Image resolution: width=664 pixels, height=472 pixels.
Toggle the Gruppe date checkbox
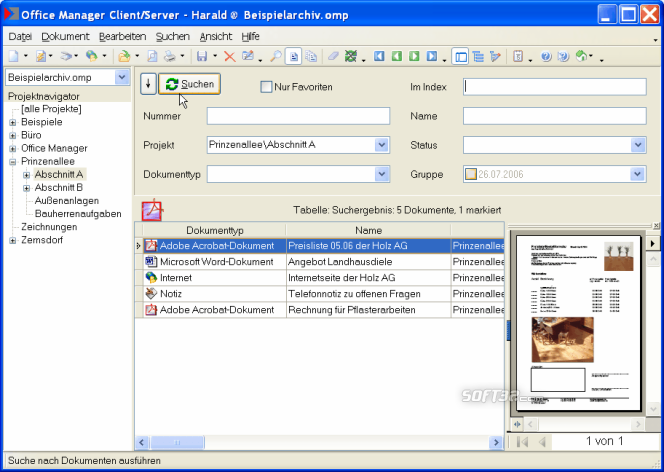(470, 174)
